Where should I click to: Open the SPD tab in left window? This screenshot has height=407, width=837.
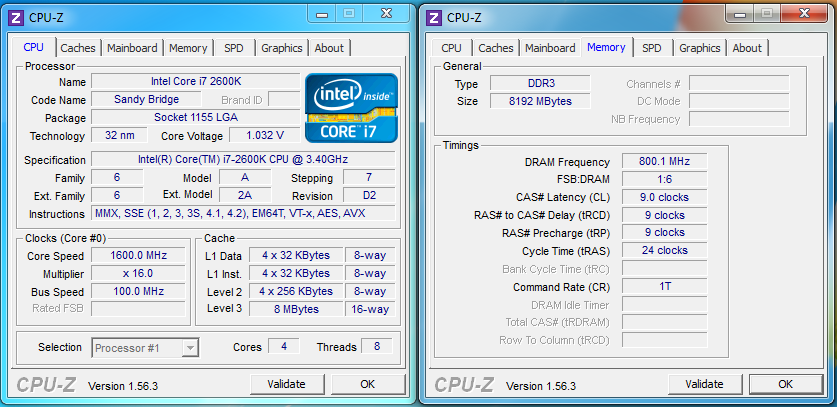pos(233,48)
